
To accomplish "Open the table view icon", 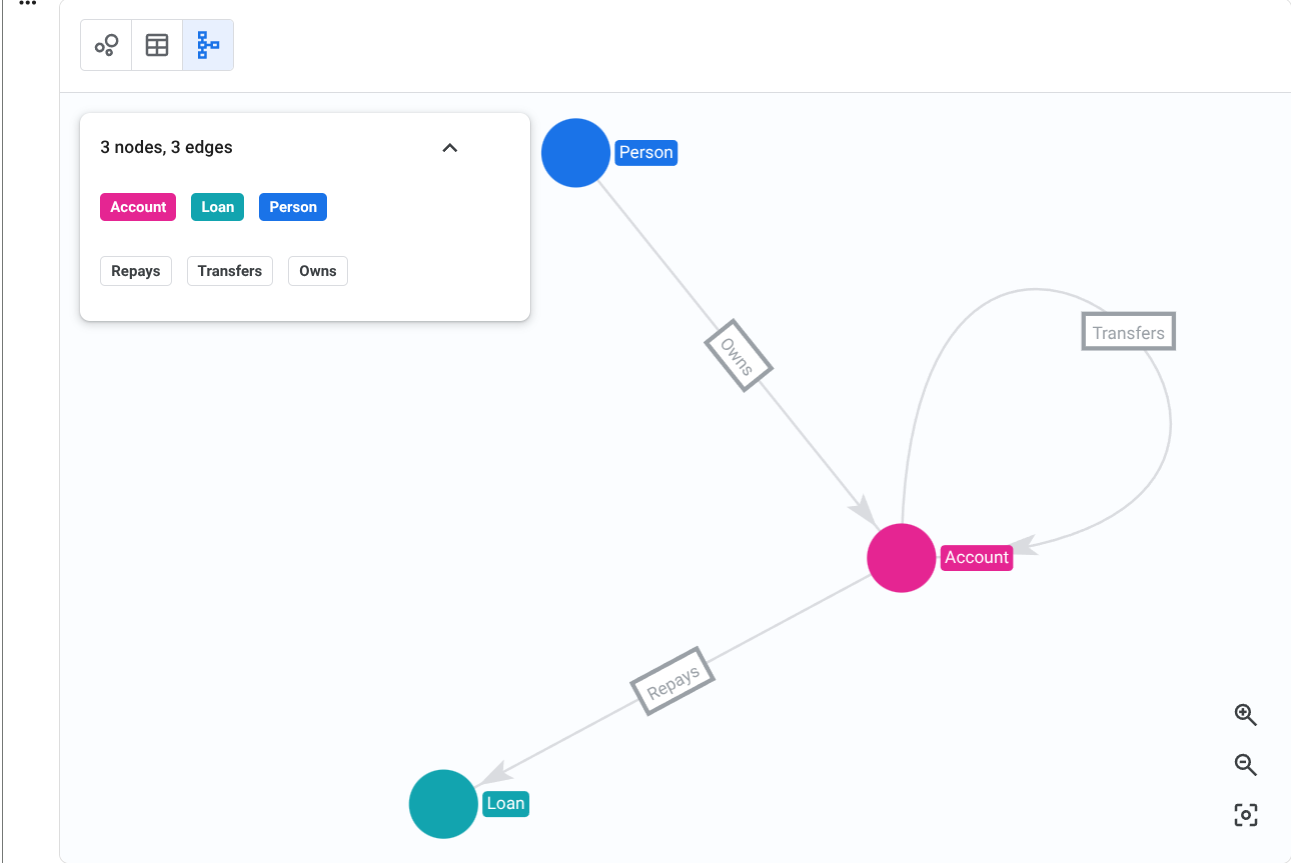I will 156,44.
